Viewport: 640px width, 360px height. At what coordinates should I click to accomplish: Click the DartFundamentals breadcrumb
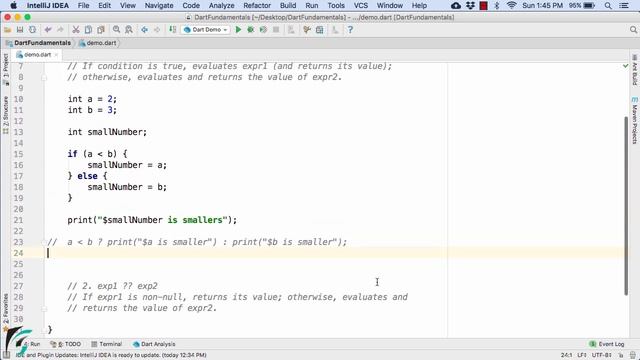tap(38, 43)
